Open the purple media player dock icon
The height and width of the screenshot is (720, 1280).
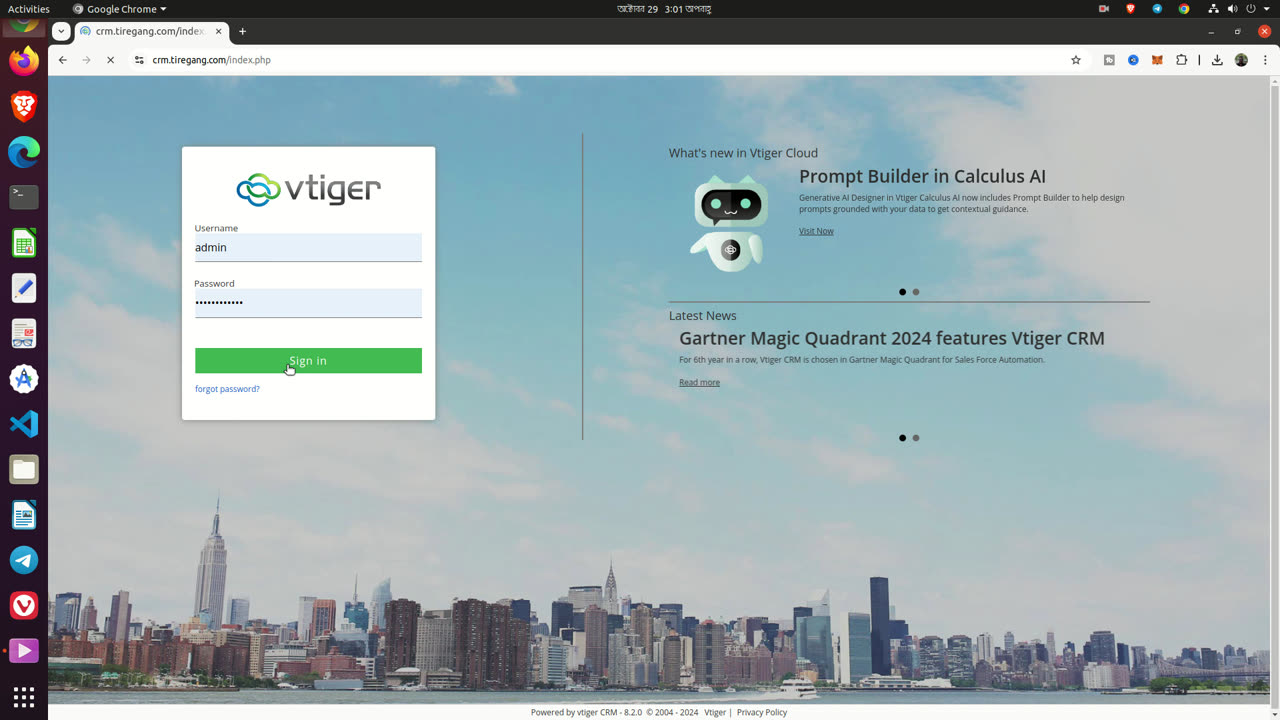(24, 651)
